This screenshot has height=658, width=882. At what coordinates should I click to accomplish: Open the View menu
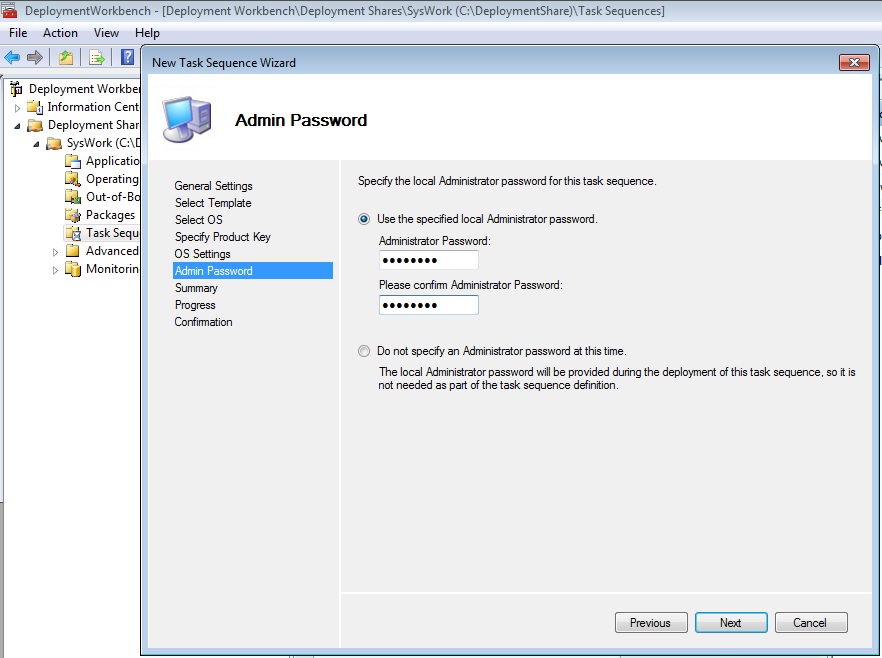(106, 33)
